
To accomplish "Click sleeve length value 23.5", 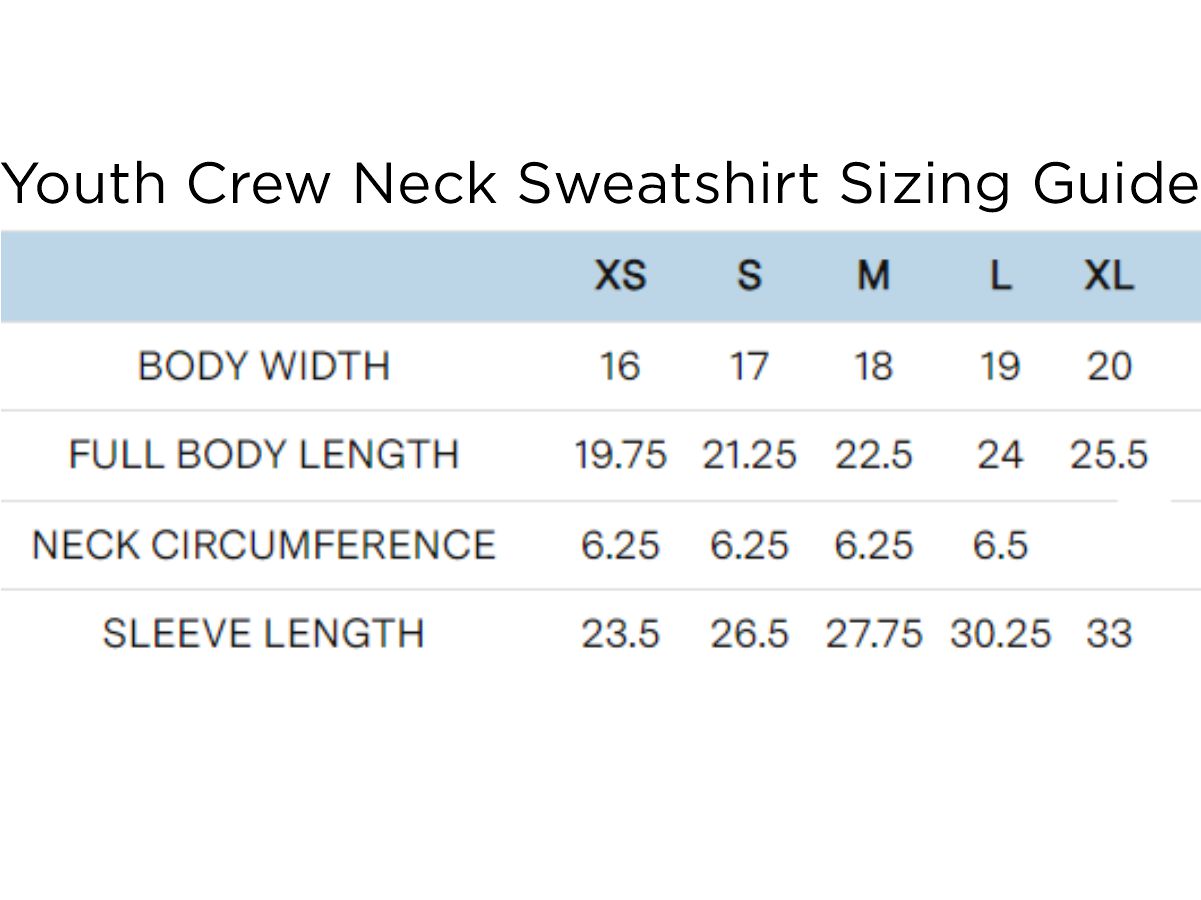I will pyautogui.click(x=620, y=634).
